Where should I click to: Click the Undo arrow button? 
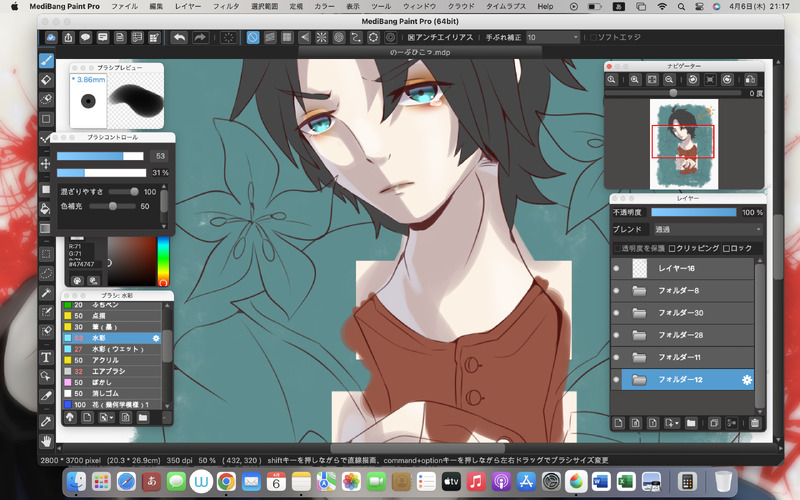(179, 37)
